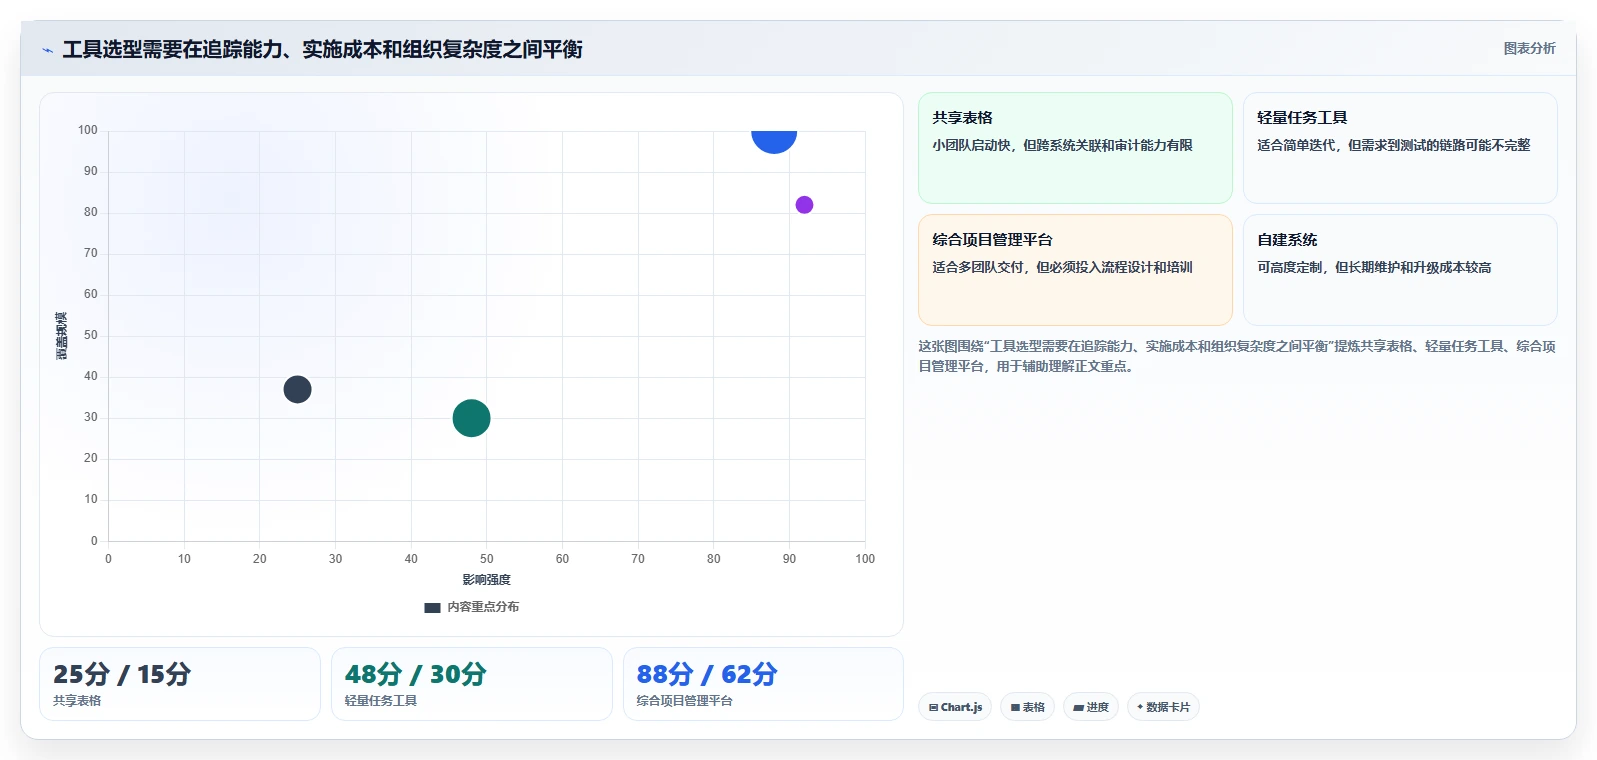Image resolution: width=1597 pixels, height=760 pixels.
Task: Click the chart summary paragraph starting 这张图围绕
Action: pos(1237,356)
